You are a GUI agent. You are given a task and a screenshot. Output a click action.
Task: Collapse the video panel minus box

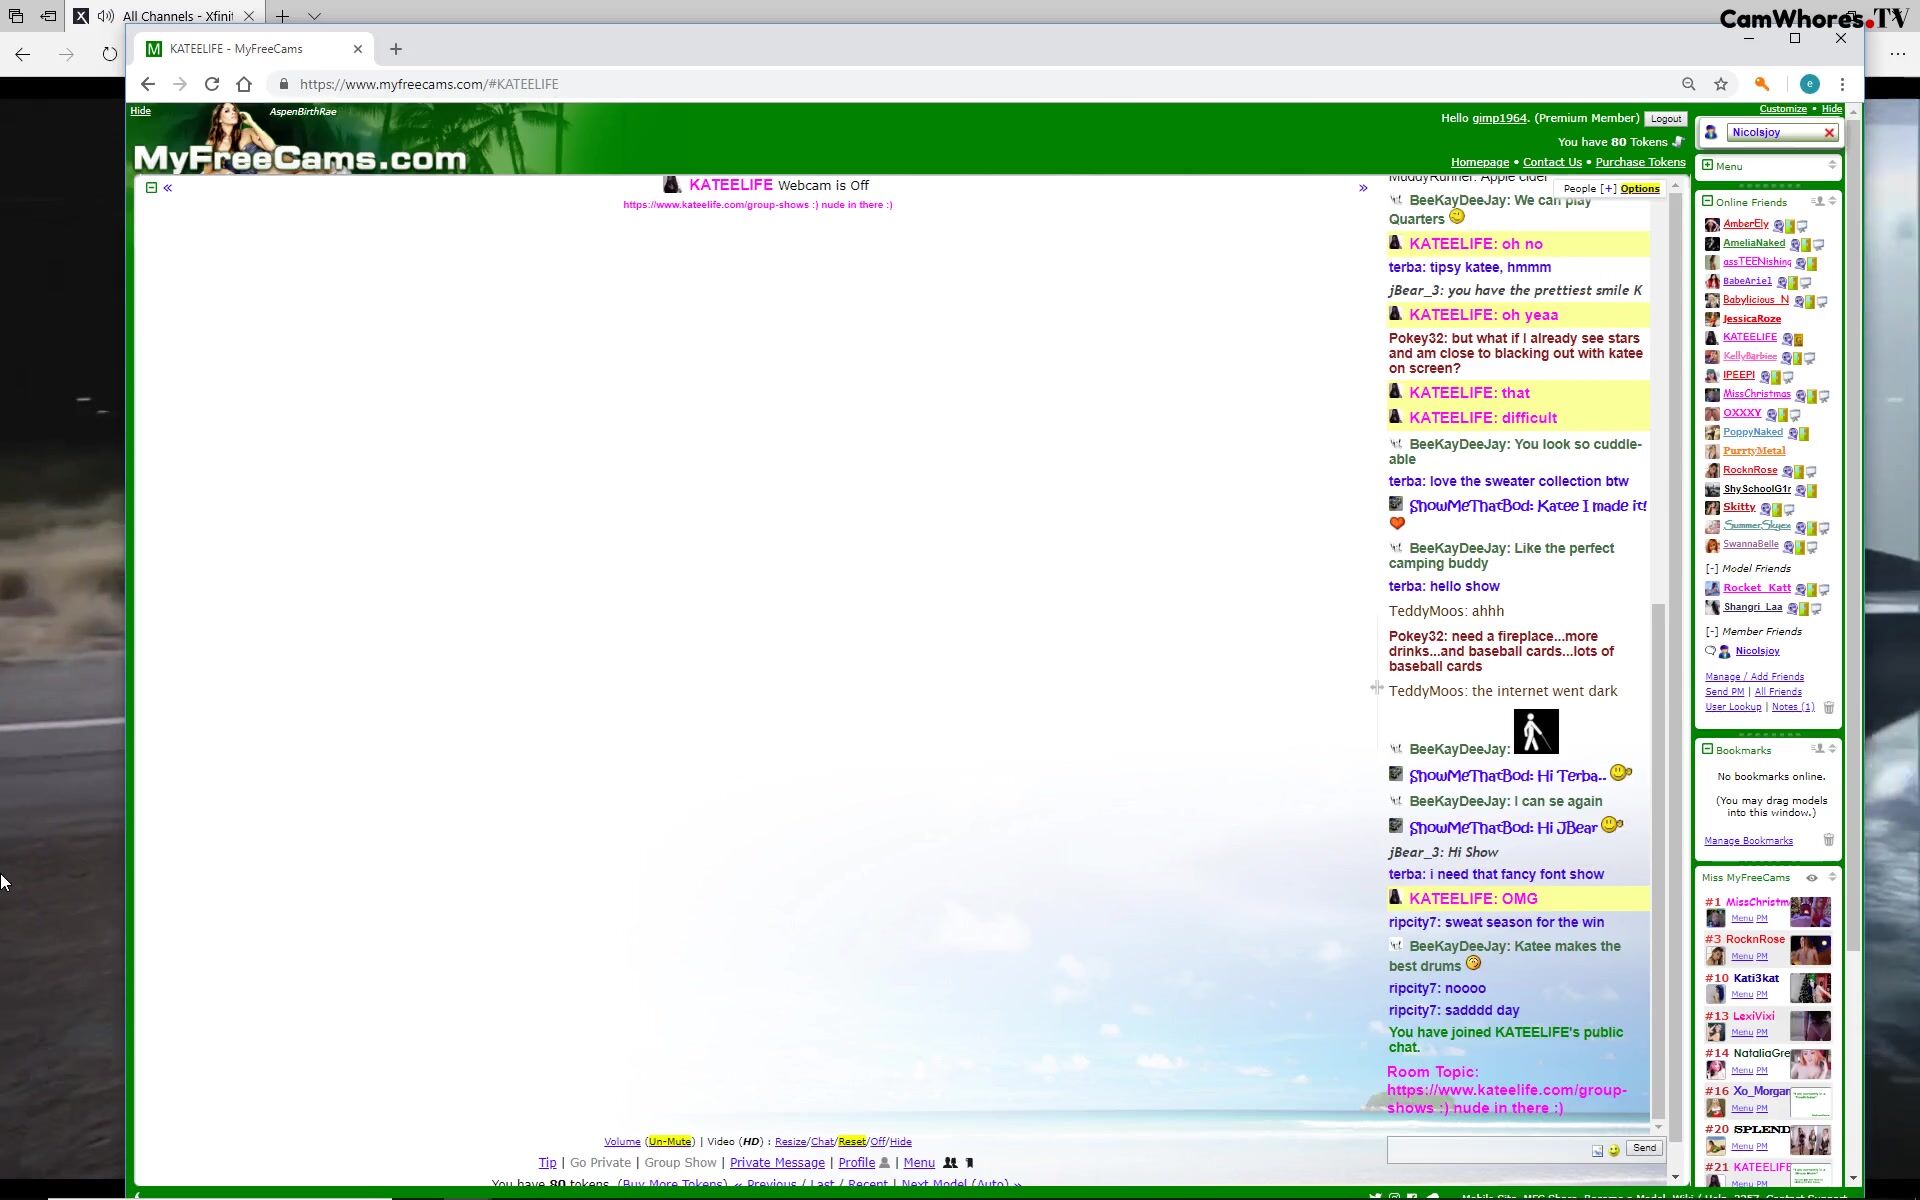(x=152, y=187)
